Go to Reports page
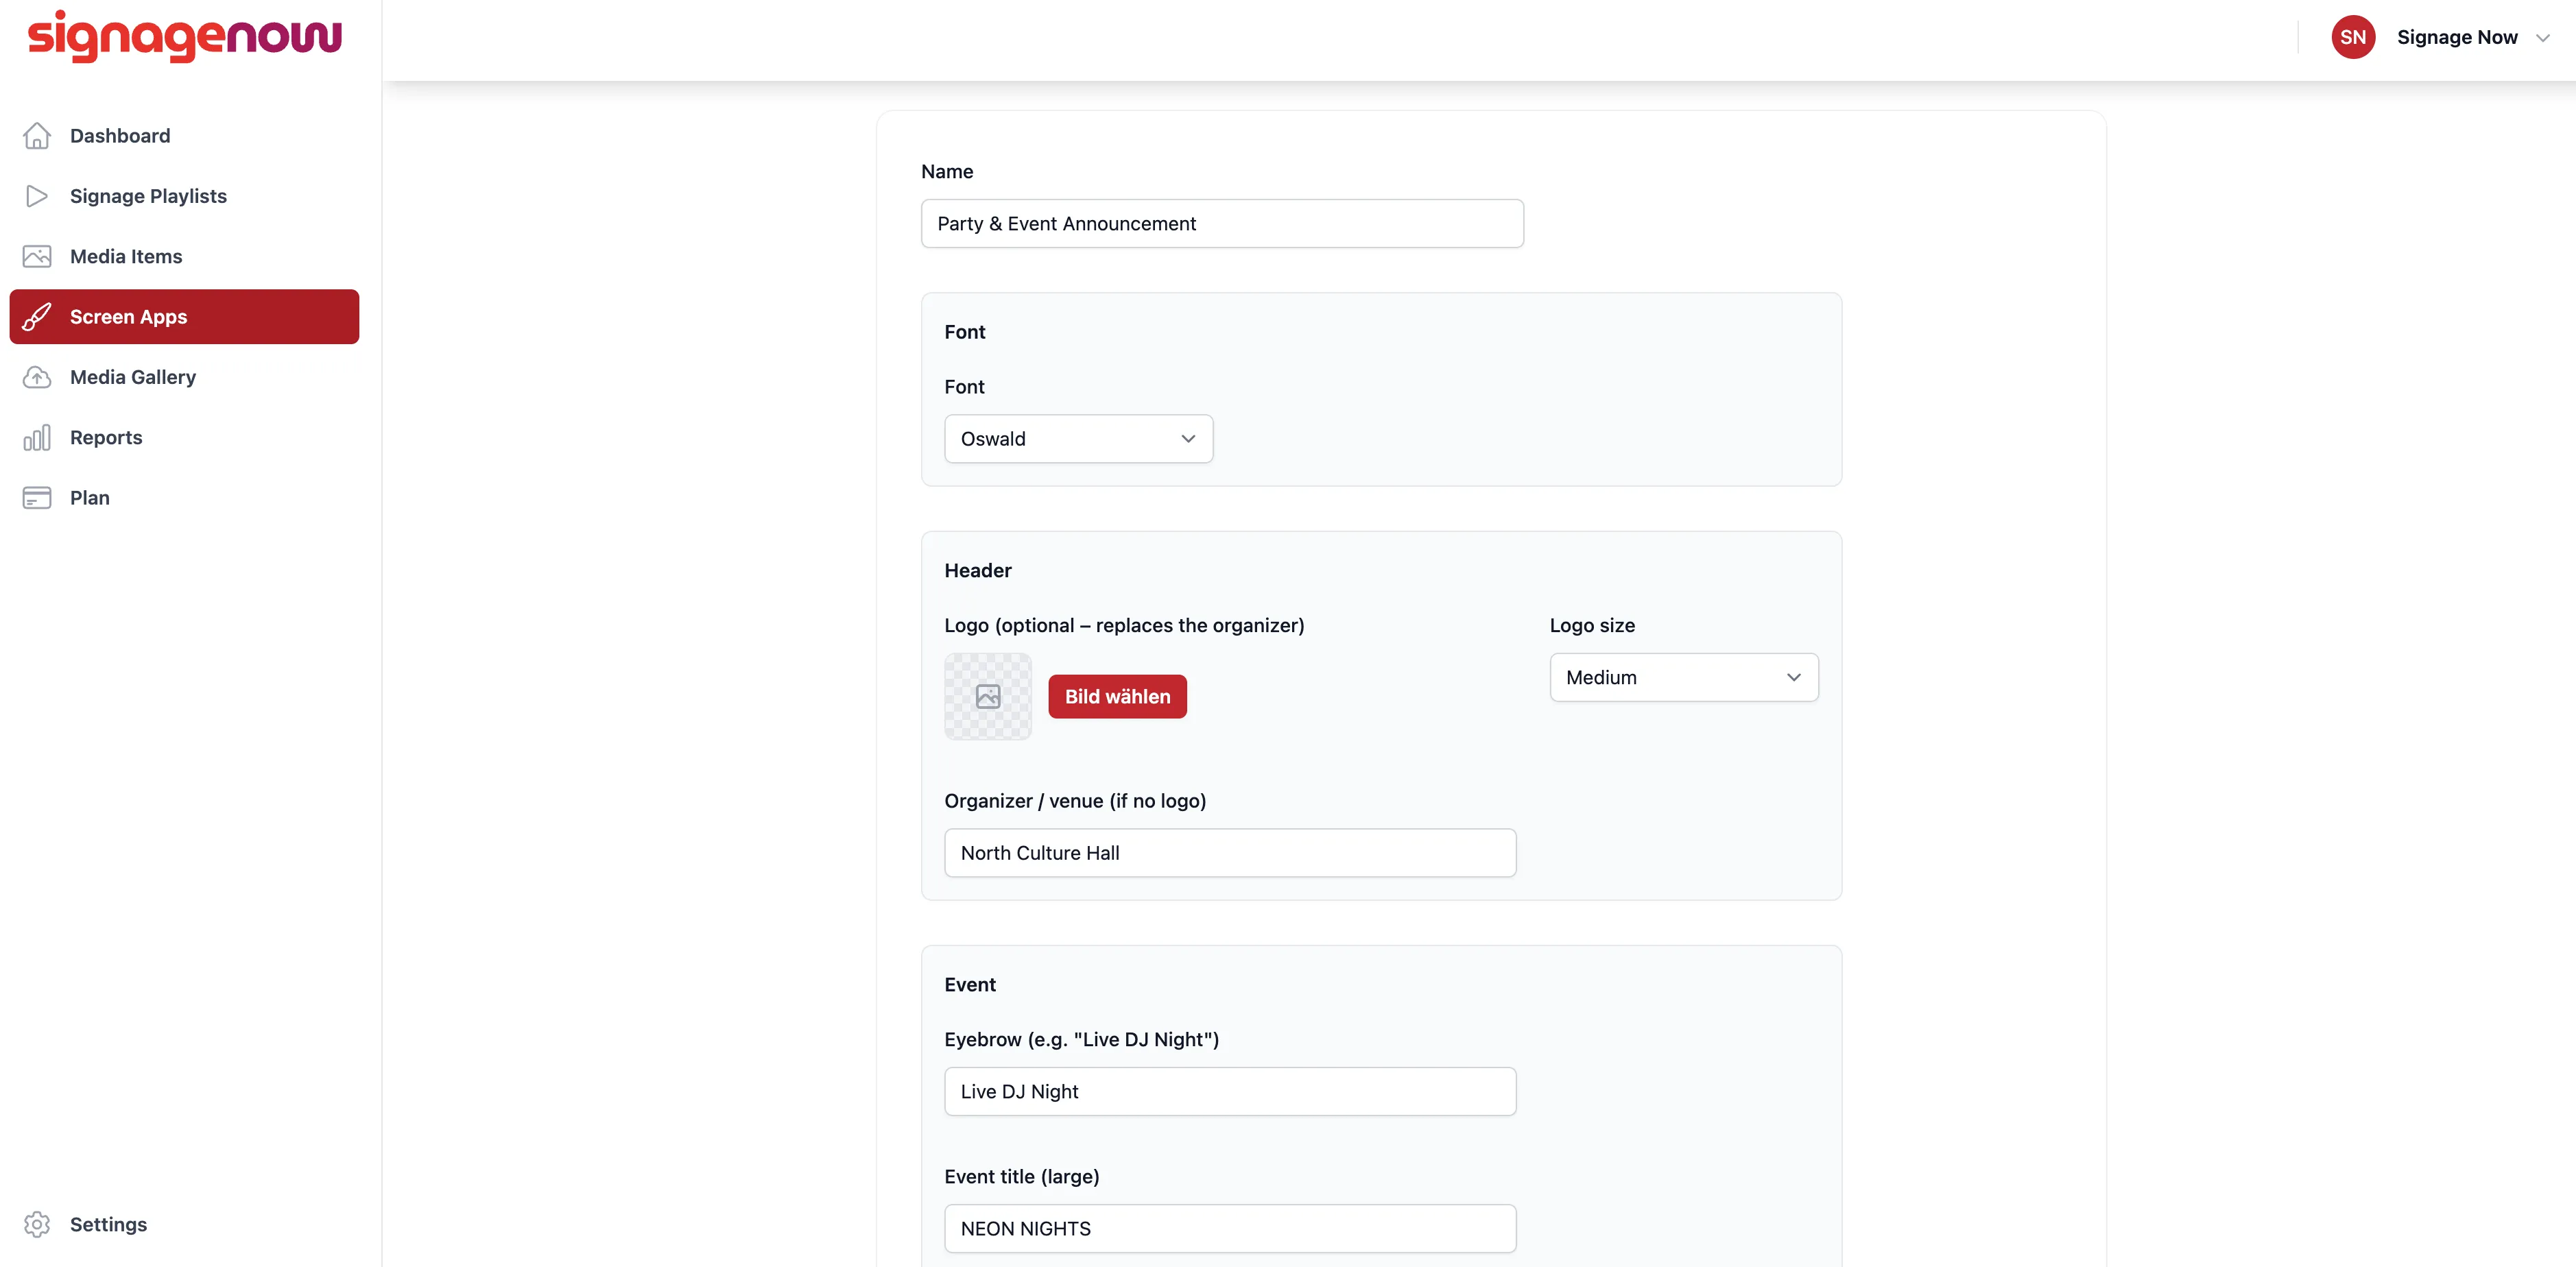The width and height of the screenshot is (2576, 1267). 184,437
